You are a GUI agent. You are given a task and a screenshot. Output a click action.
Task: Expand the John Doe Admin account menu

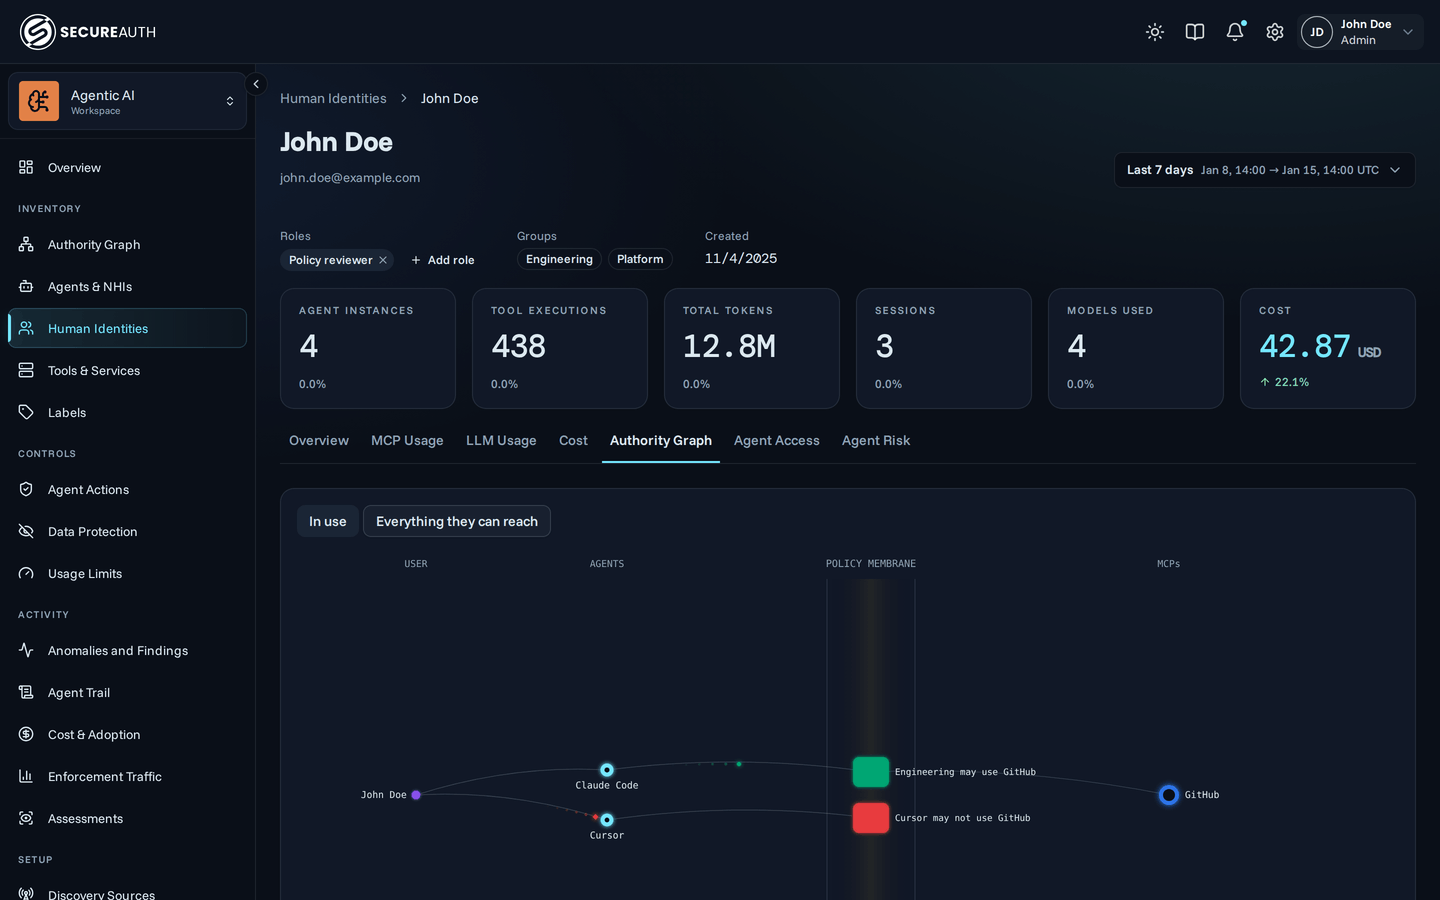[x=1361, y=32]
